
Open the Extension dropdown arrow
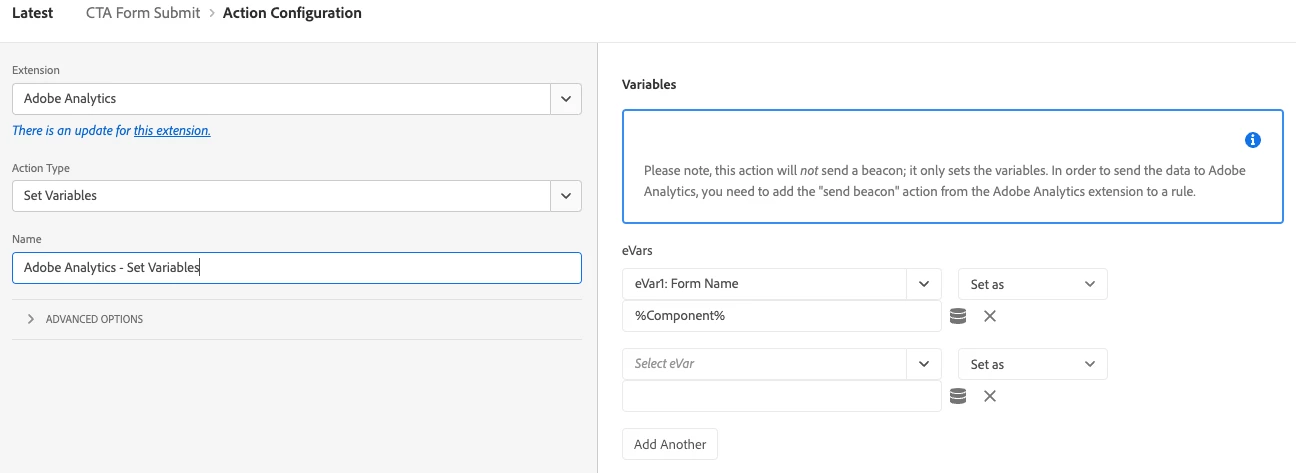click(566, 99)
